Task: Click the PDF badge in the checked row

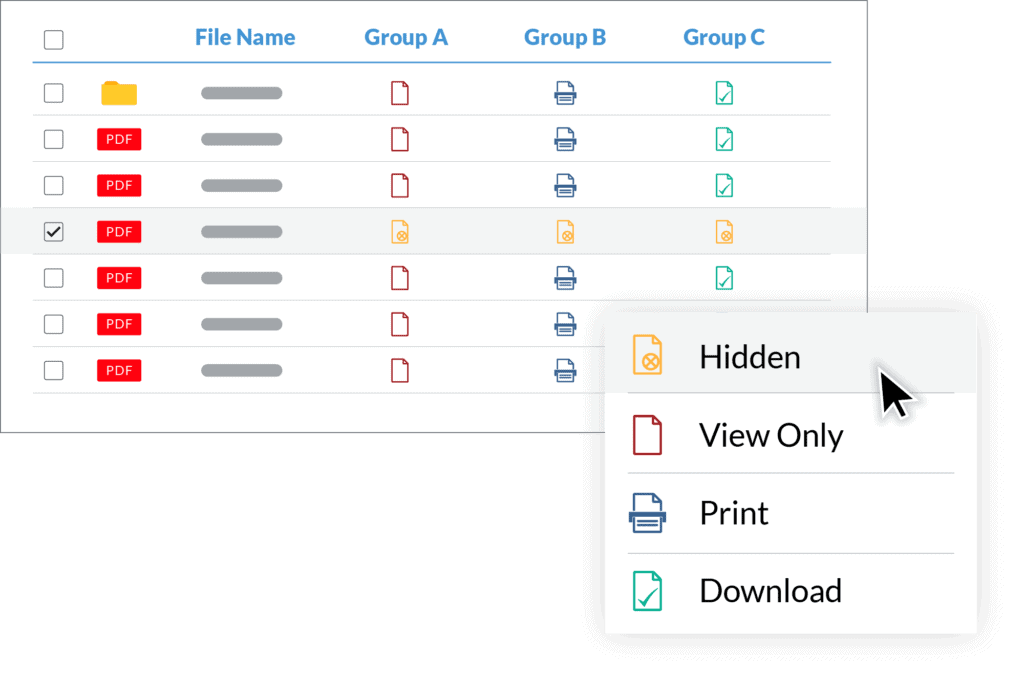Action: 119,232
